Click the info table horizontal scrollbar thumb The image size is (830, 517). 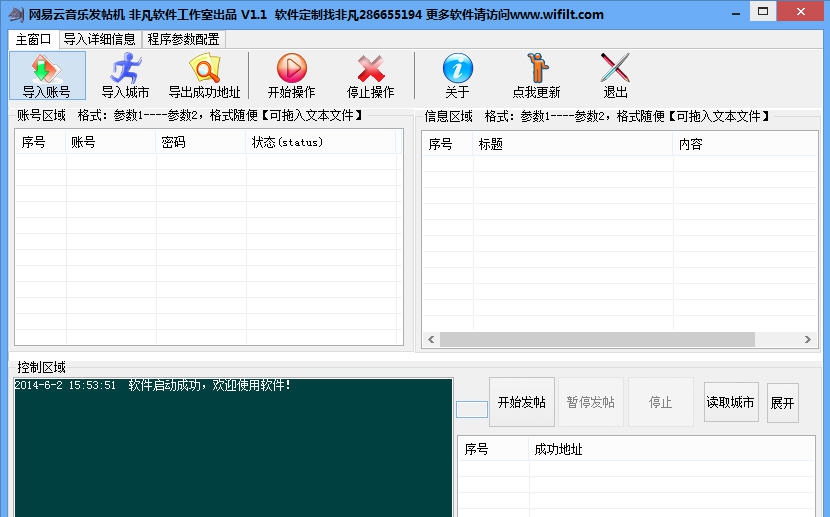597,339
